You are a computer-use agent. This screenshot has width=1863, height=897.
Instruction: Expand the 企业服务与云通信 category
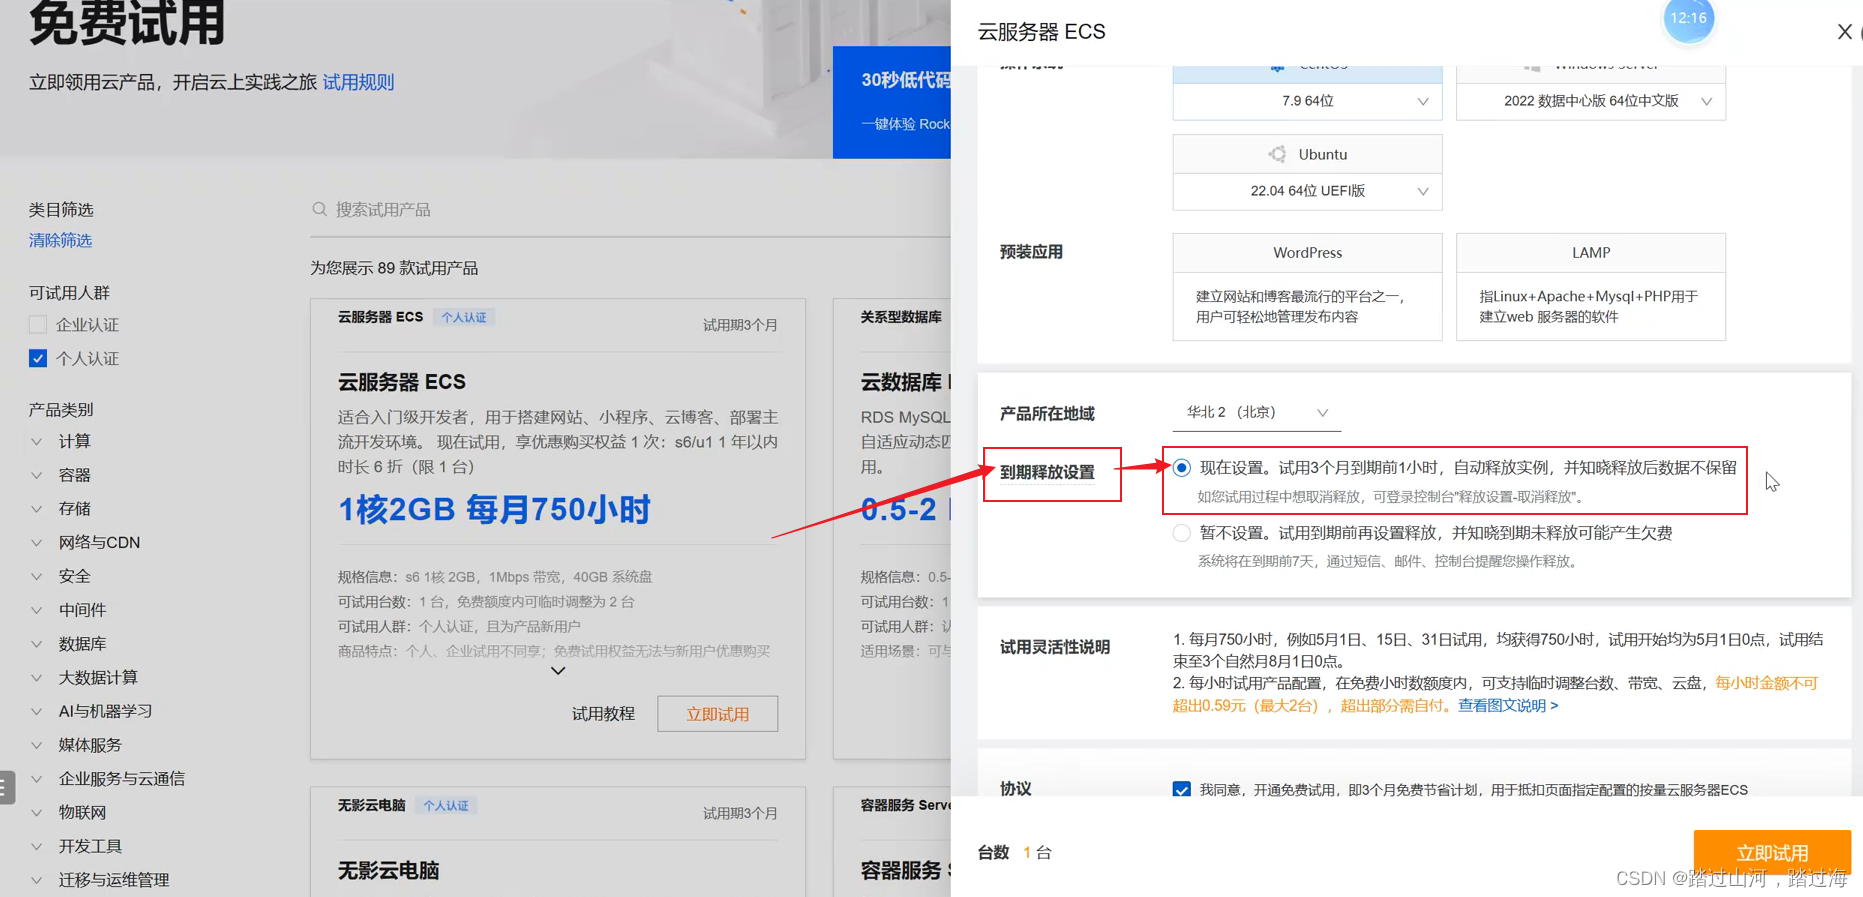pyautogui.click(x=37, y=778)
